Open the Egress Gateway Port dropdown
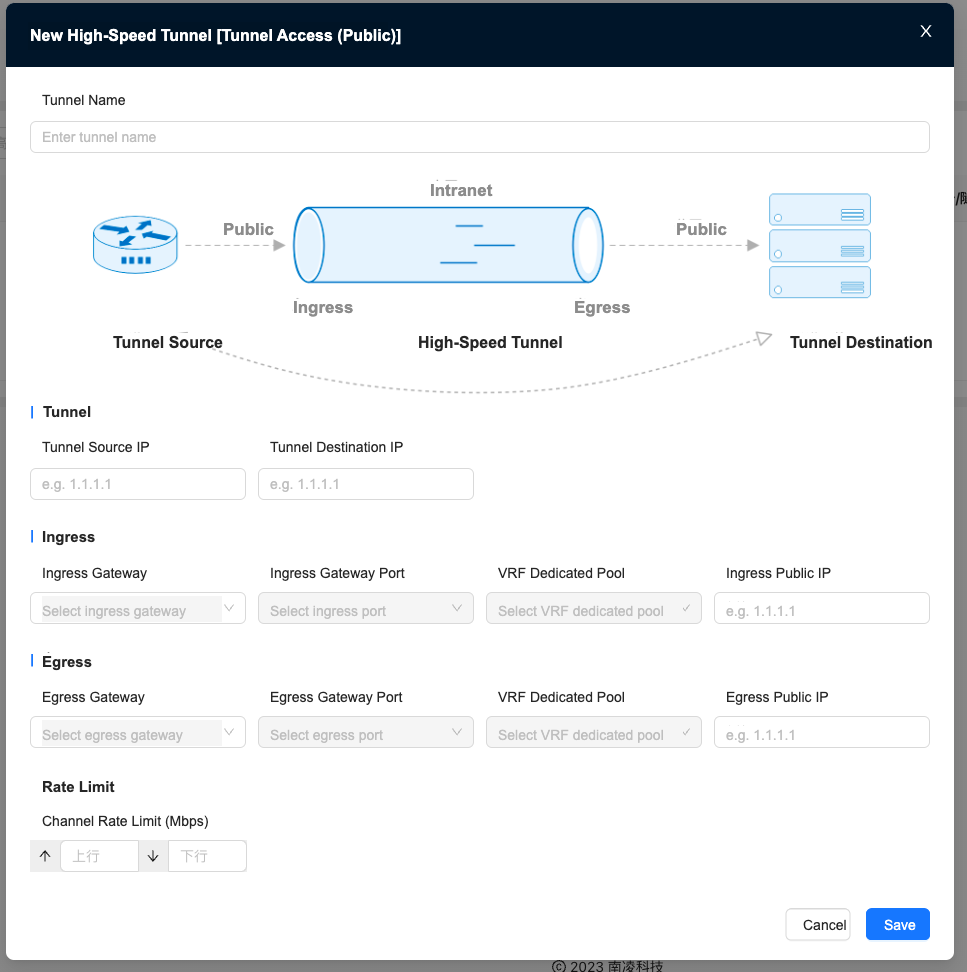 [x=366, y=732]
